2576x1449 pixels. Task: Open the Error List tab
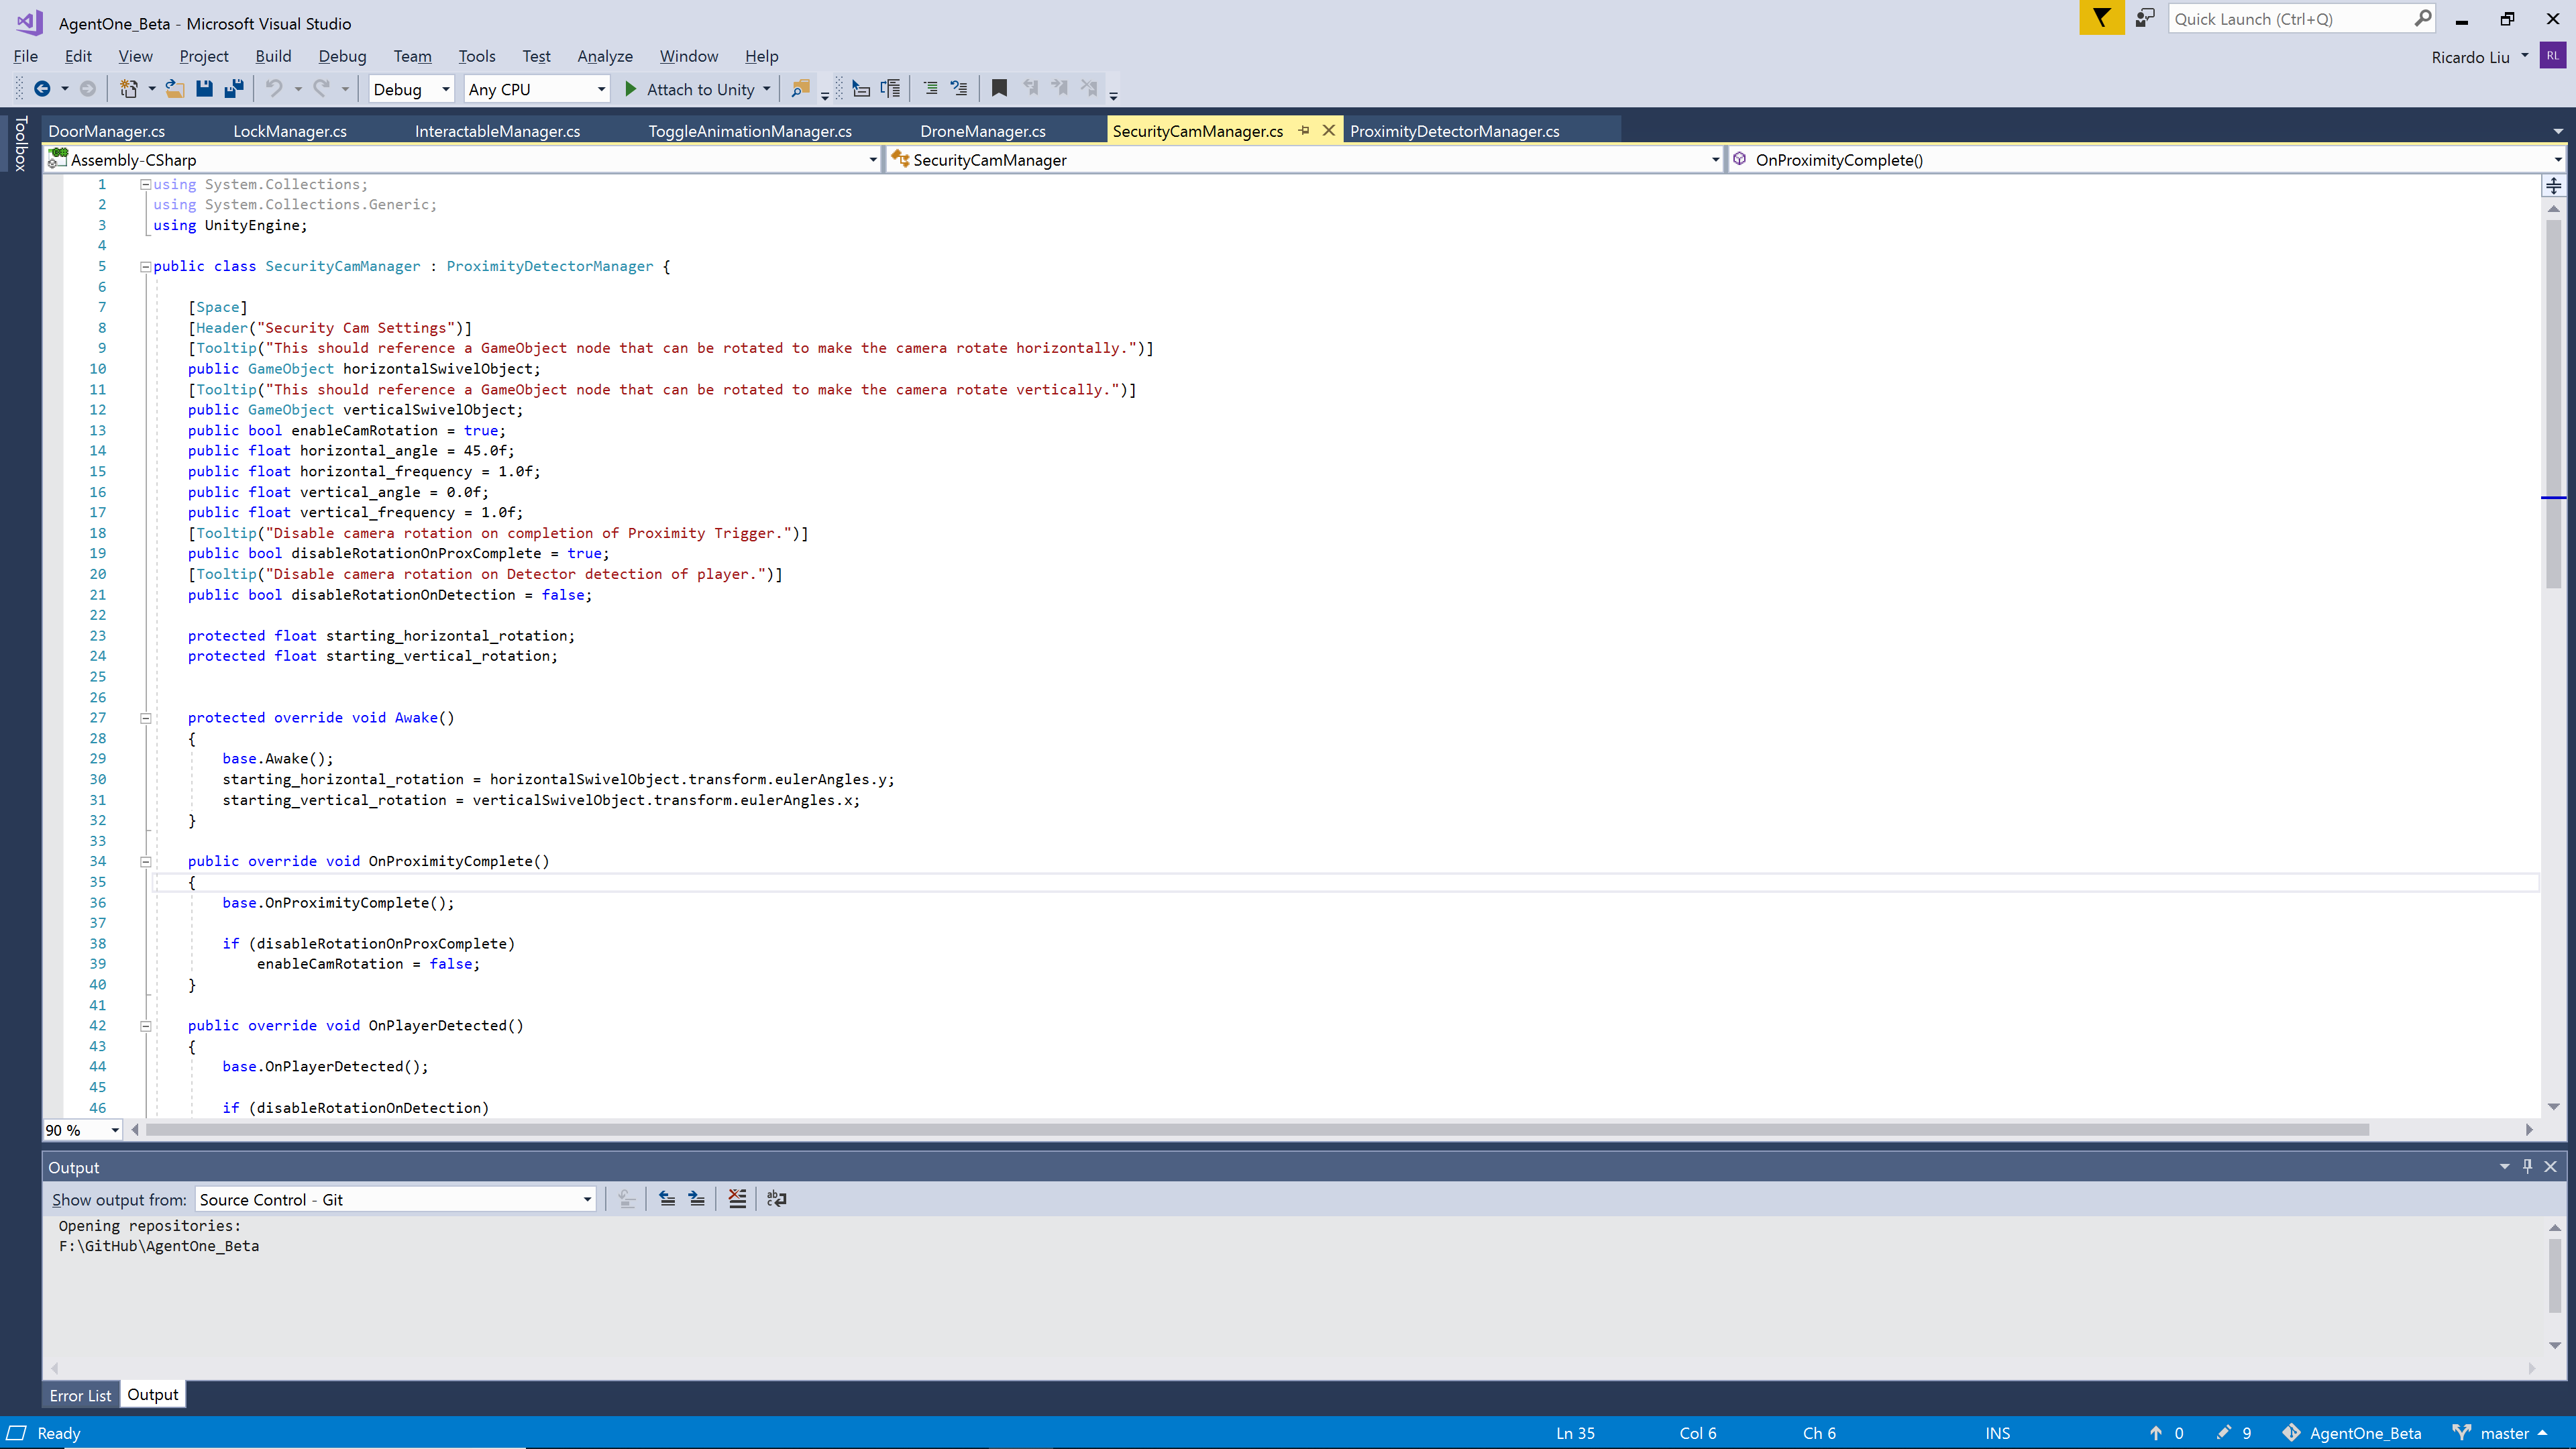point(80,1395)
